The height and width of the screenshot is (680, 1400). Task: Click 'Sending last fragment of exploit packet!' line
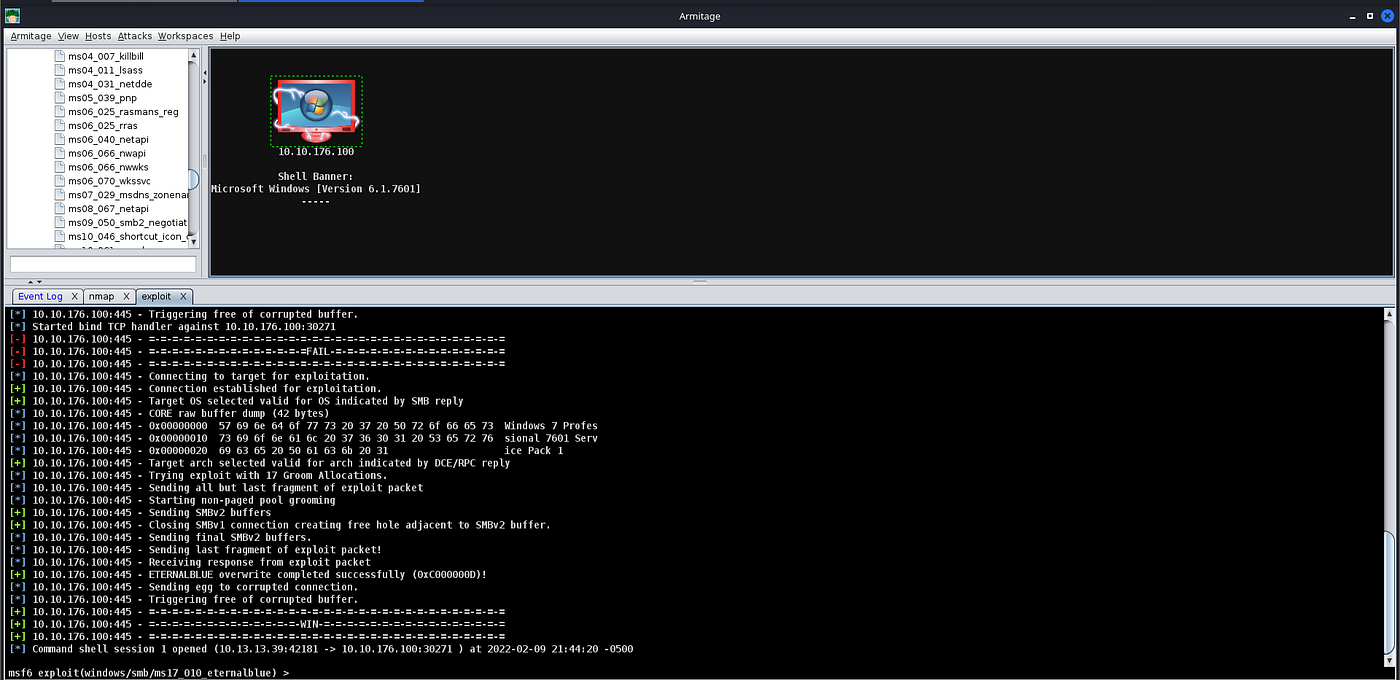(x=195, y=550)
